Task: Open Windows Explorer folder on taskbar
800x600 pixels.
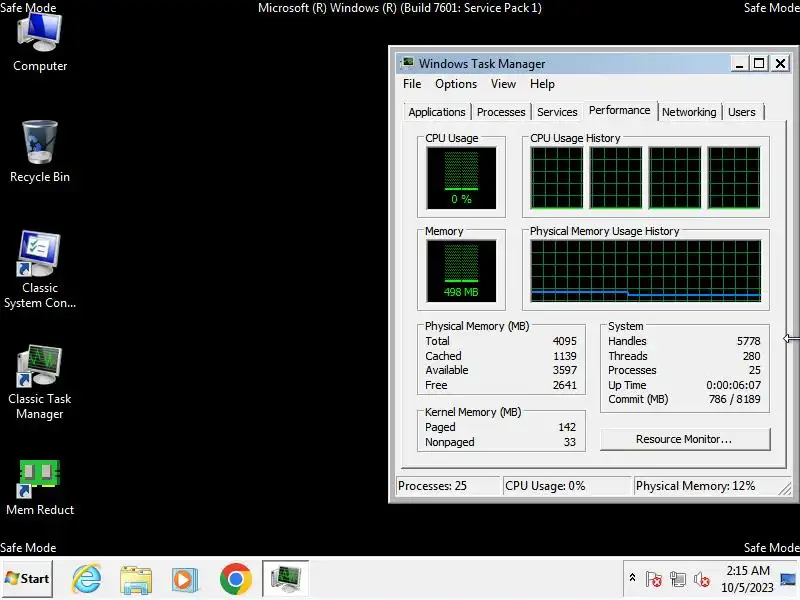Action: tap(136, 579)
